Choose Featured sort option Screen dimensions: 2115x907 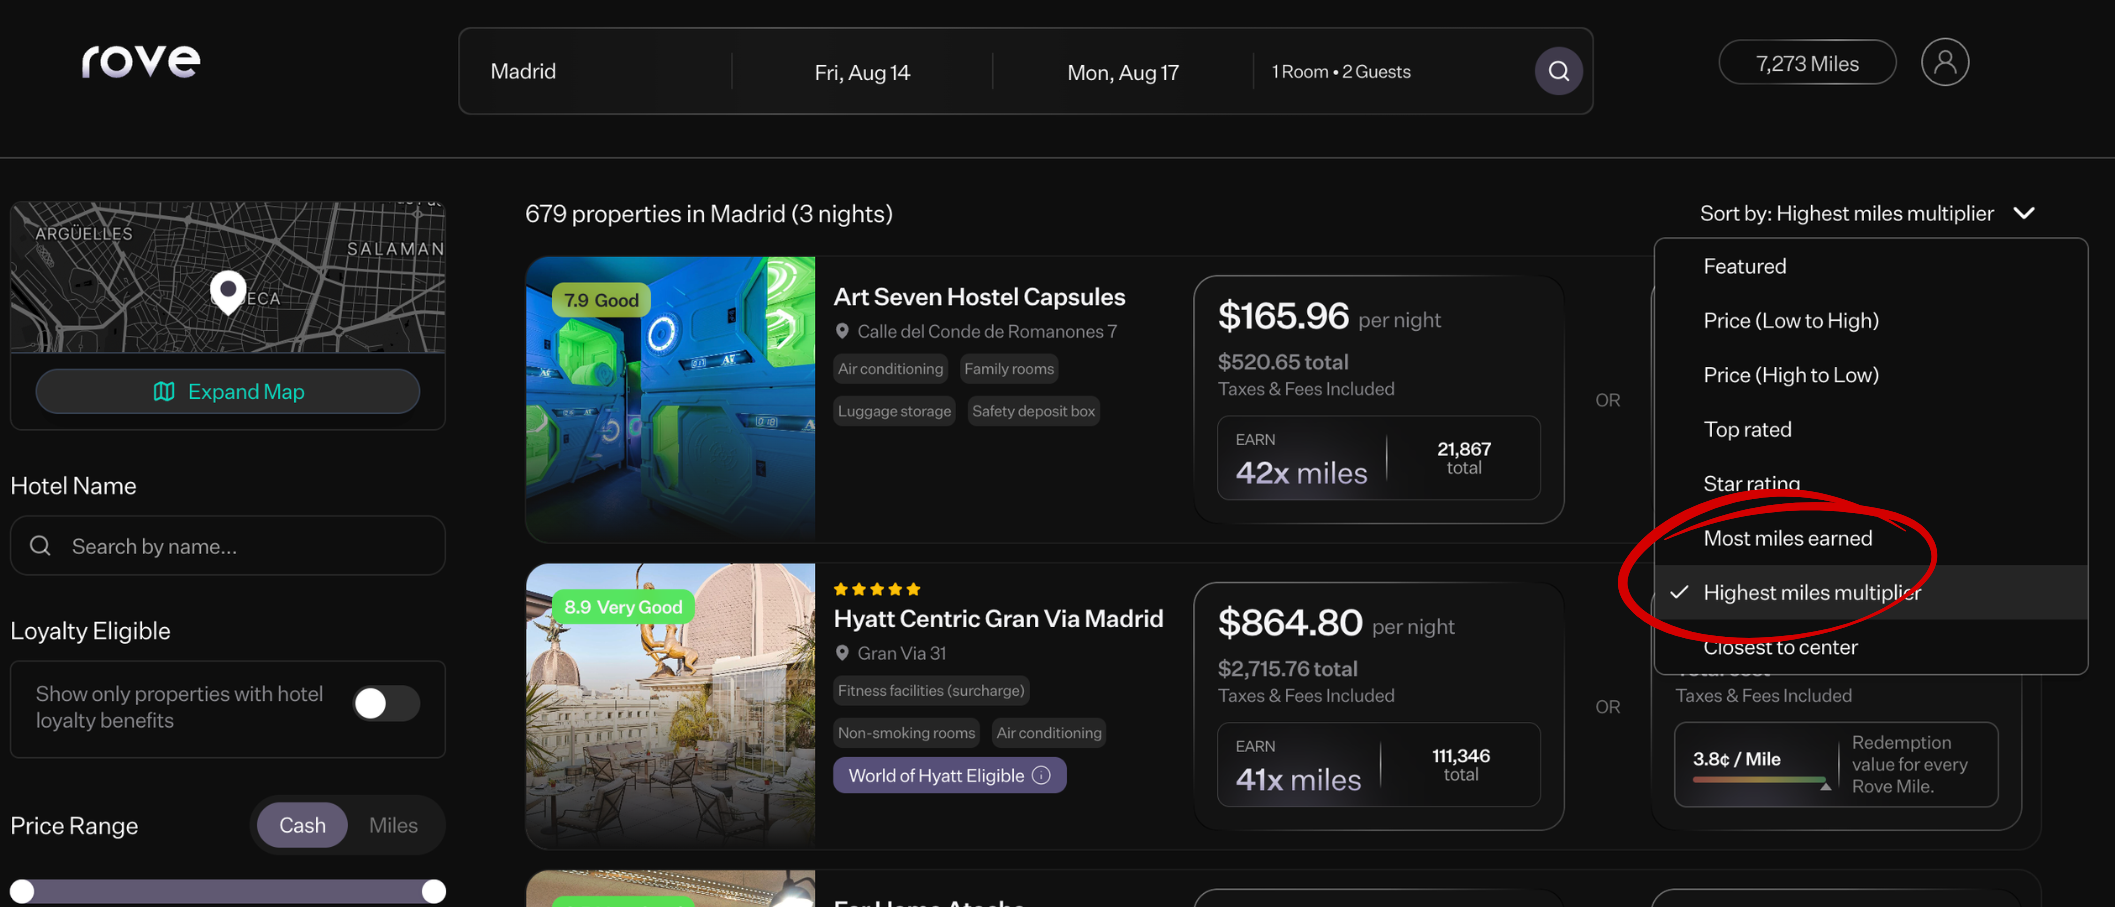[1870, 266]
